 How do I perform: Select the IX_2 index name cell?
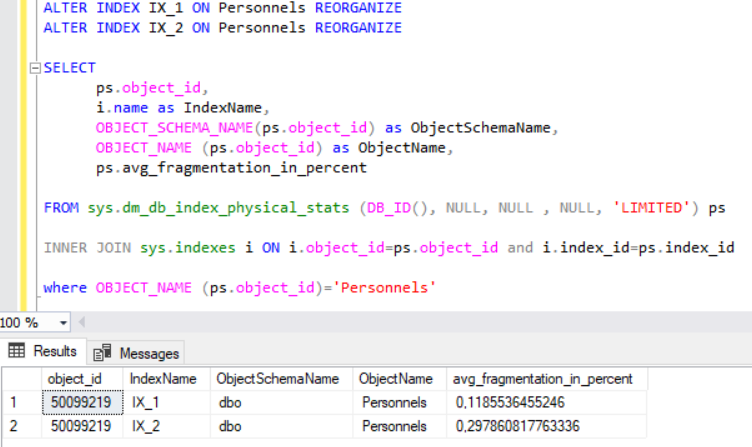point(152,426)
